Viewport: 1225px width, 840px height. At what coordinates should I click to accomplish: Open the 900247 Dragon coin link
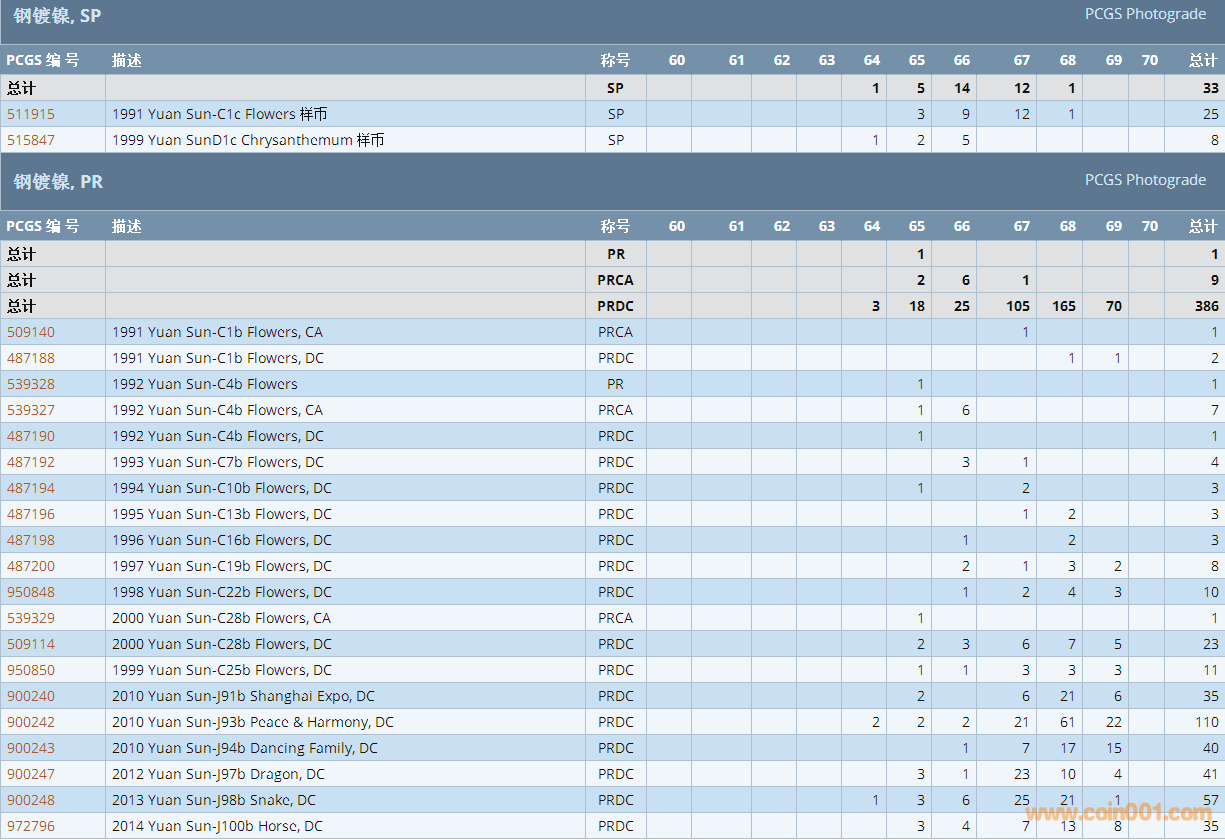click(31, 774)
